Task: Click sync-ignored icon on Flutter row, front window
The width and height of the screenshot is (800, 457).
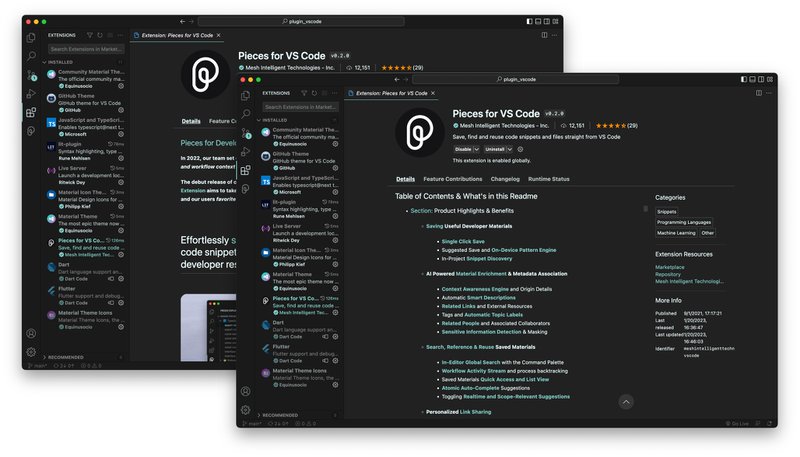Action: (x=325, y=361)
